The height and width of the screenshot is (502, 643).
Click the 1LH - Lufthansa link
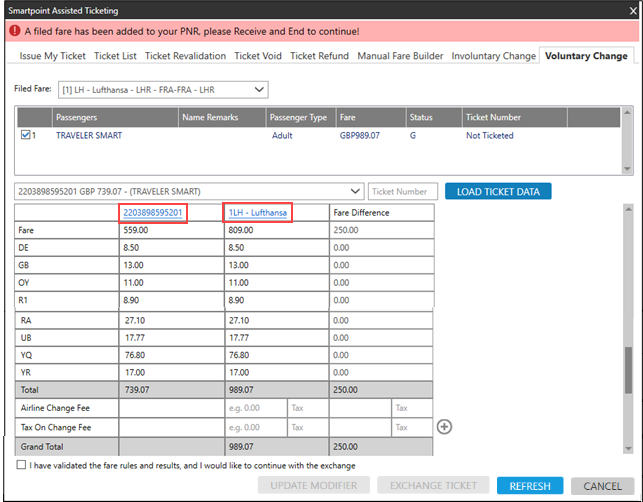coord(258,213)
